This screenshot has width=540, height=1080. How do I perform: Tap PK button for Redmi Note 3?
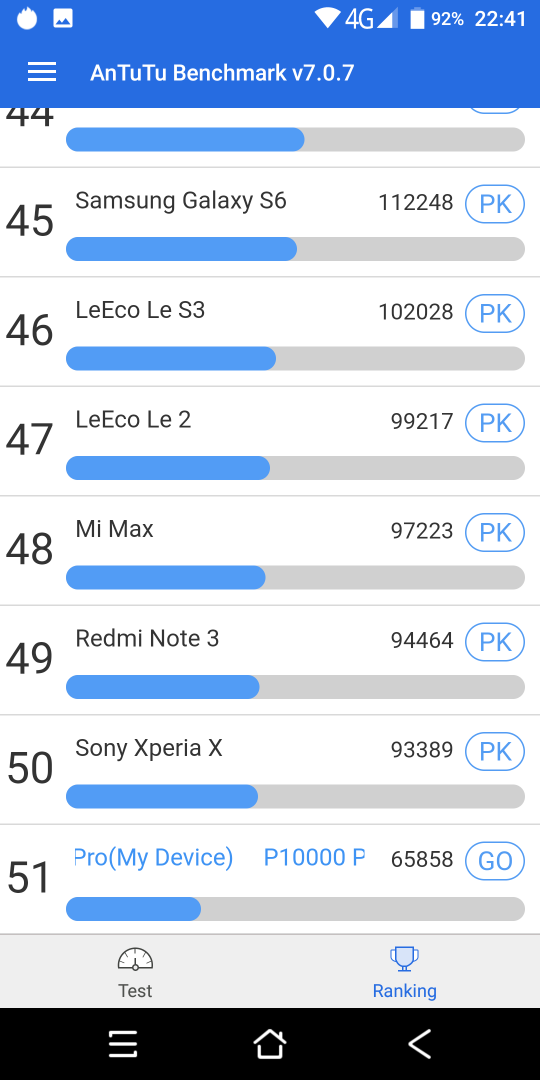(495, 642)
